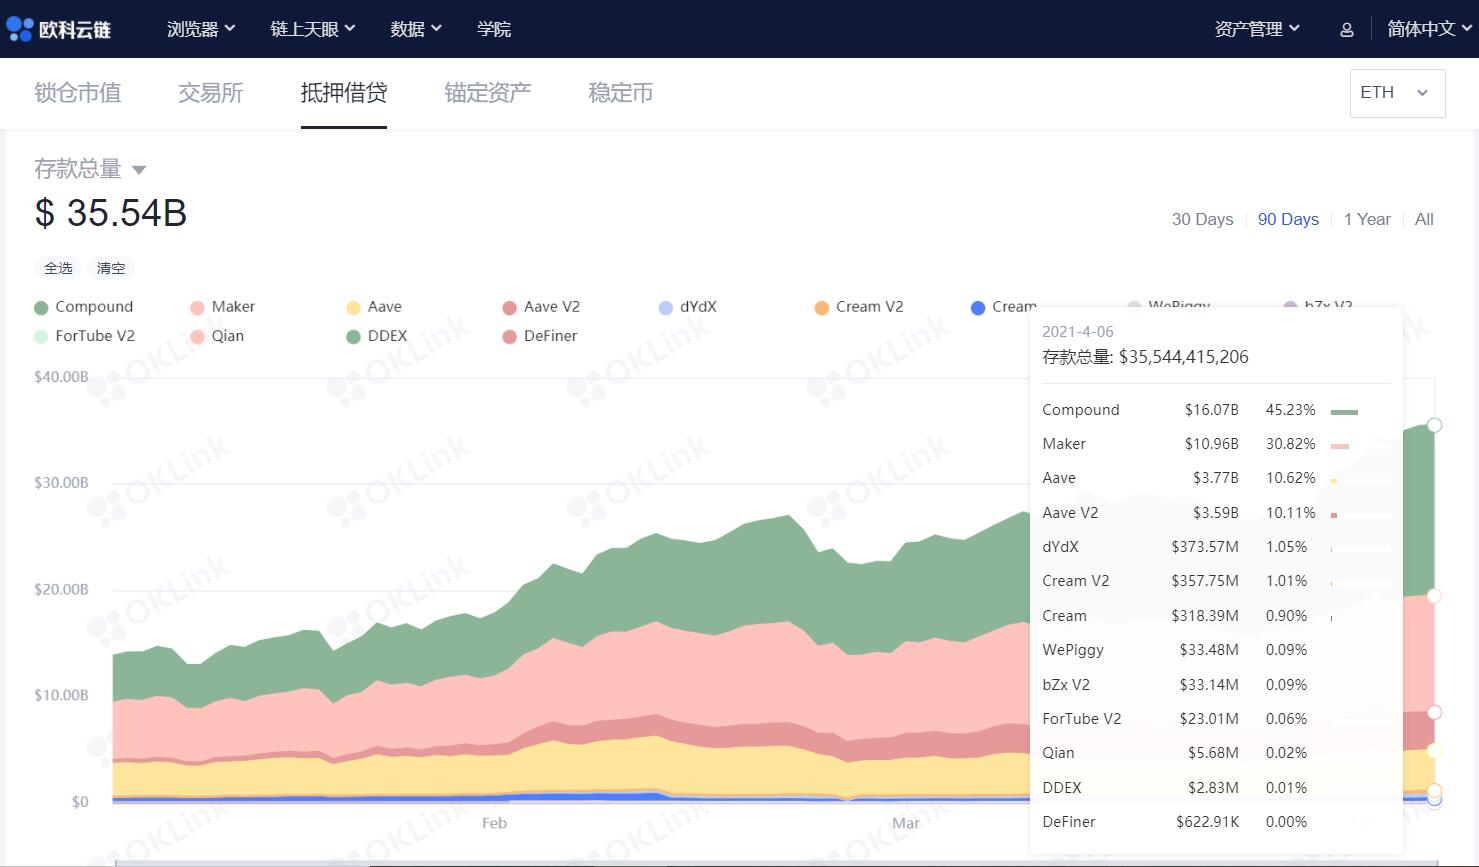This screenshot has width=1479, height=867.
Task: Click the Mar axis label
Action: click(905, 823)
